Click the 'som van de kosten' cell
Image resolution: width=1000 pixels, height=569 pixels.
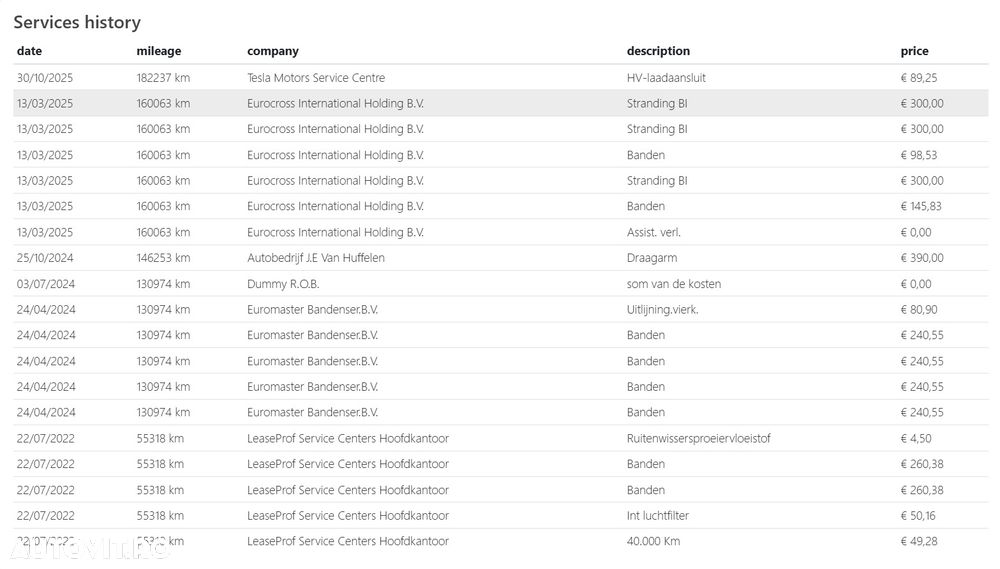point(673,284)
